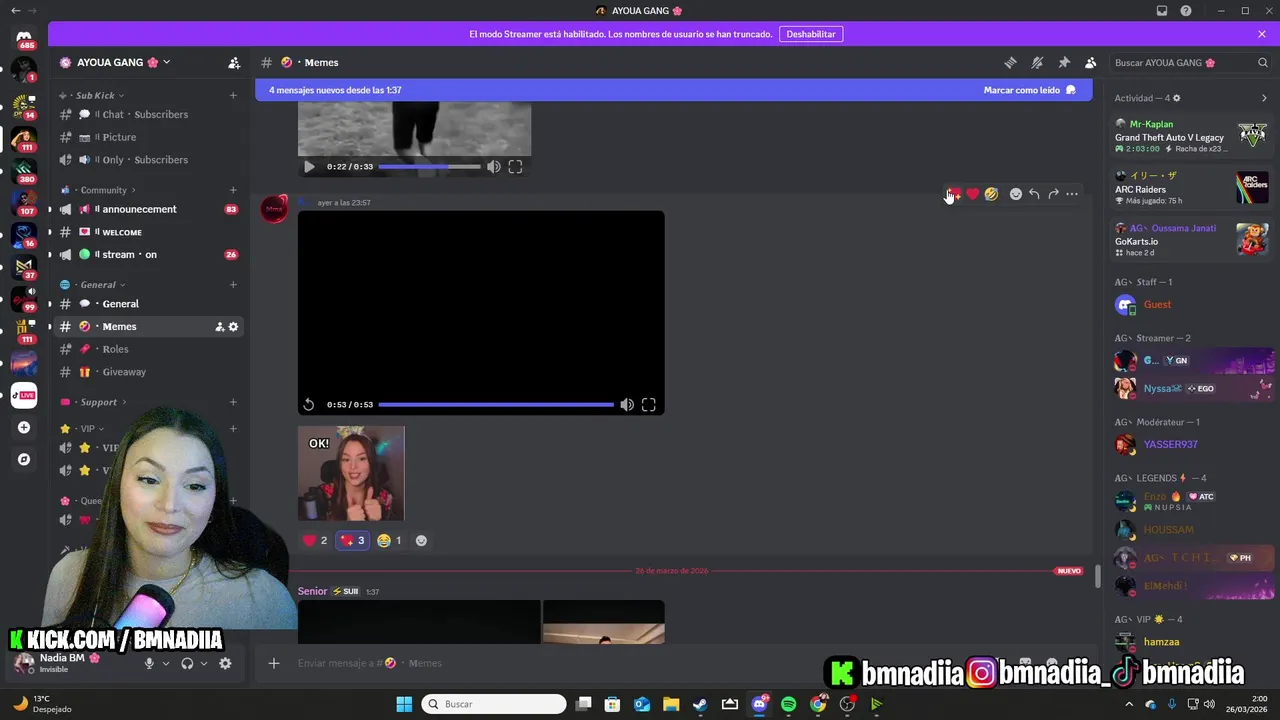
Task: Click plus attach button in message box
Action: 274,663
